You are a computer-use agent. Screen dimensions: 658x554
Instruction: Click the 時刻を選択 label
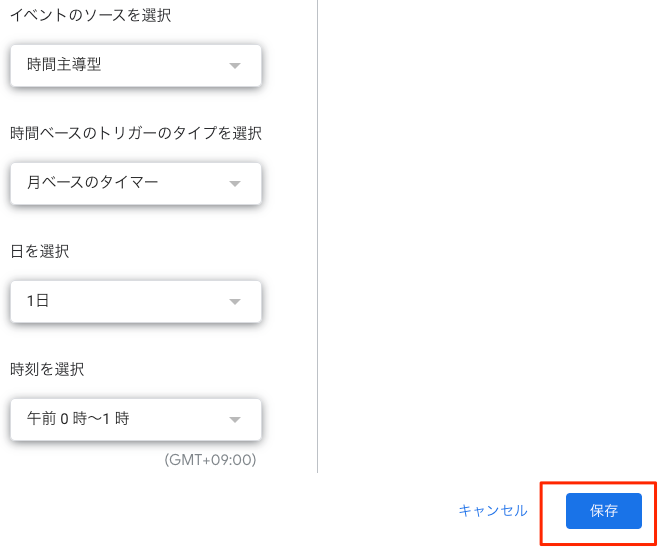pos(47,370)
